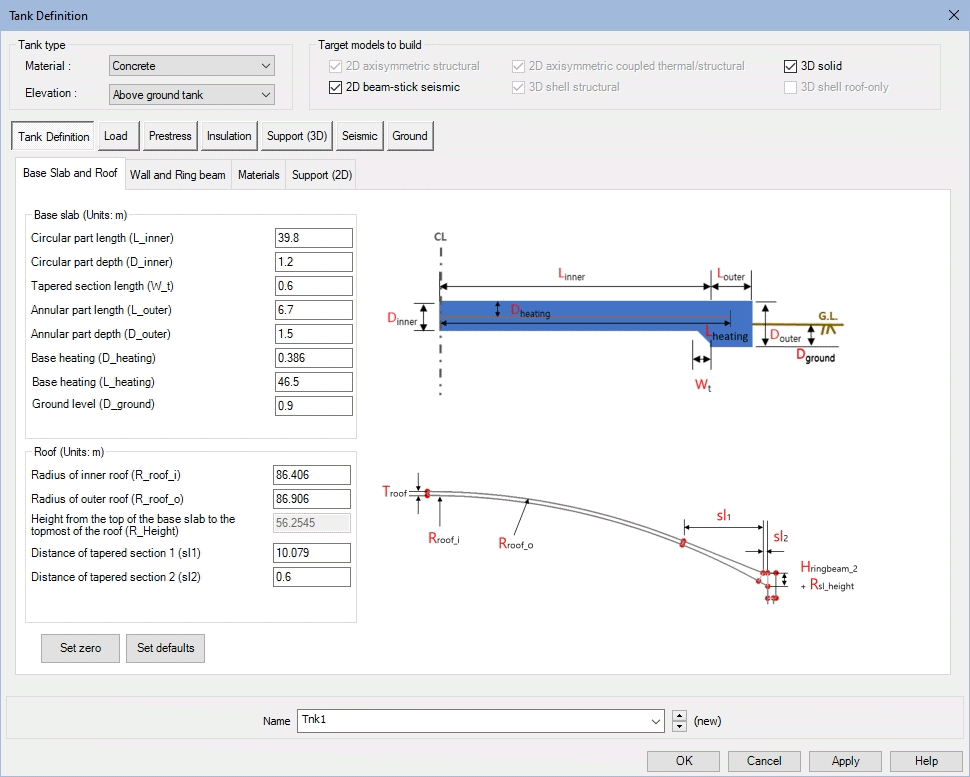Go to the Insulation tab
The height and width of the screenshot is (777, 970).
click(229, 136)
